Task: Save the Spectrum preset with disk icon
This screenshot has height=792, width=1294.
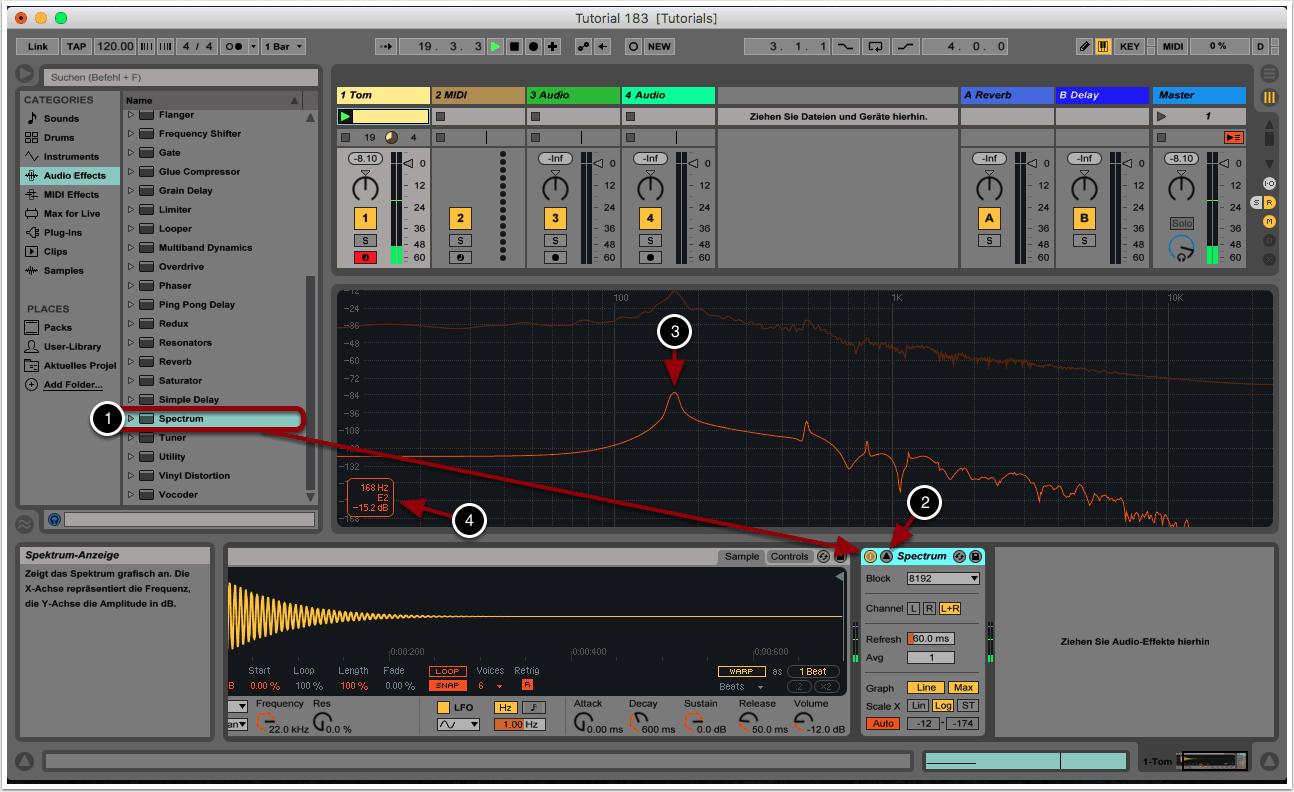Action: 975,556
